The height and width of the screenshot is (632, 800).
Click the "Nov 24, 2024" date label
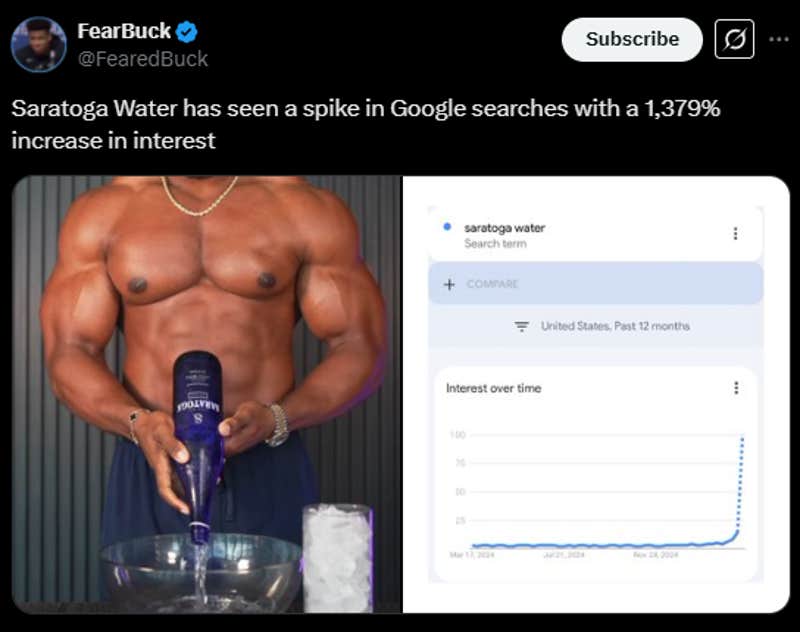[x=654, y=554]
